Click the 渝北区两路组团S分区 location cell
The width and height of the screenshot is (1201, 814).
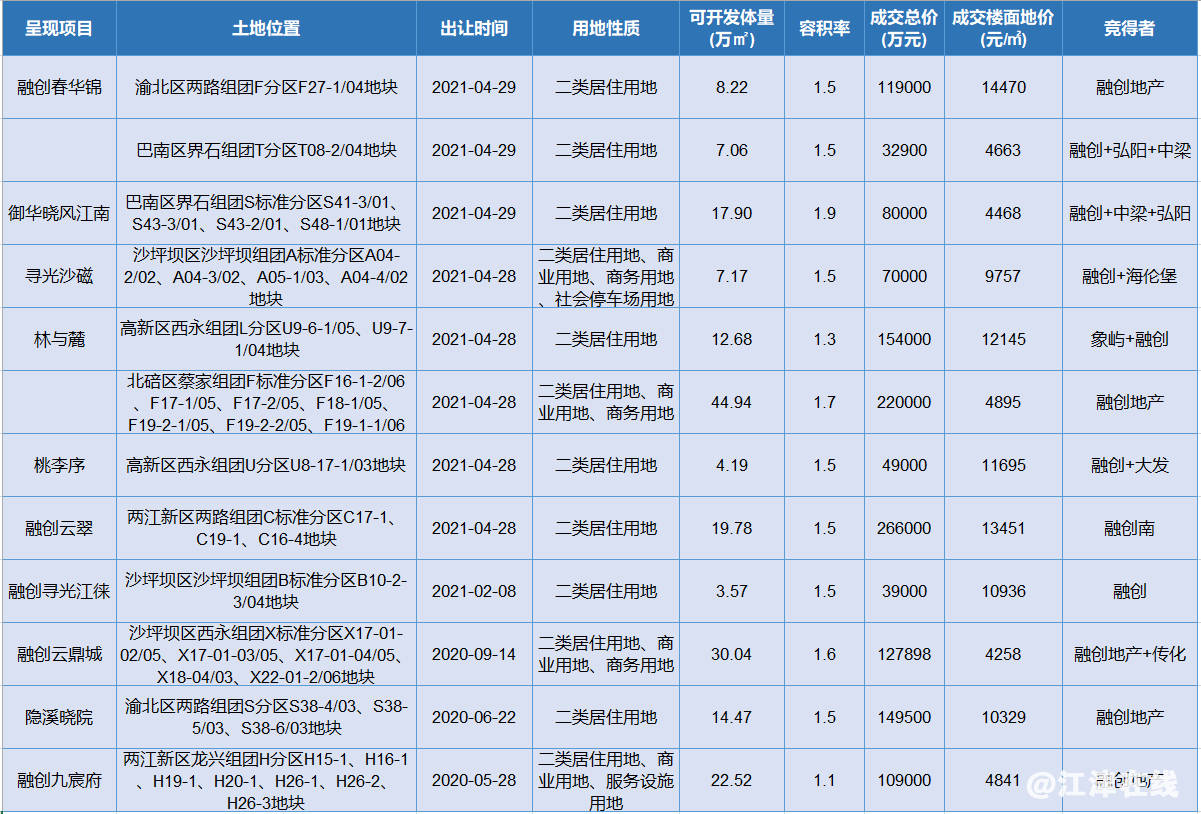pos(266,717)
